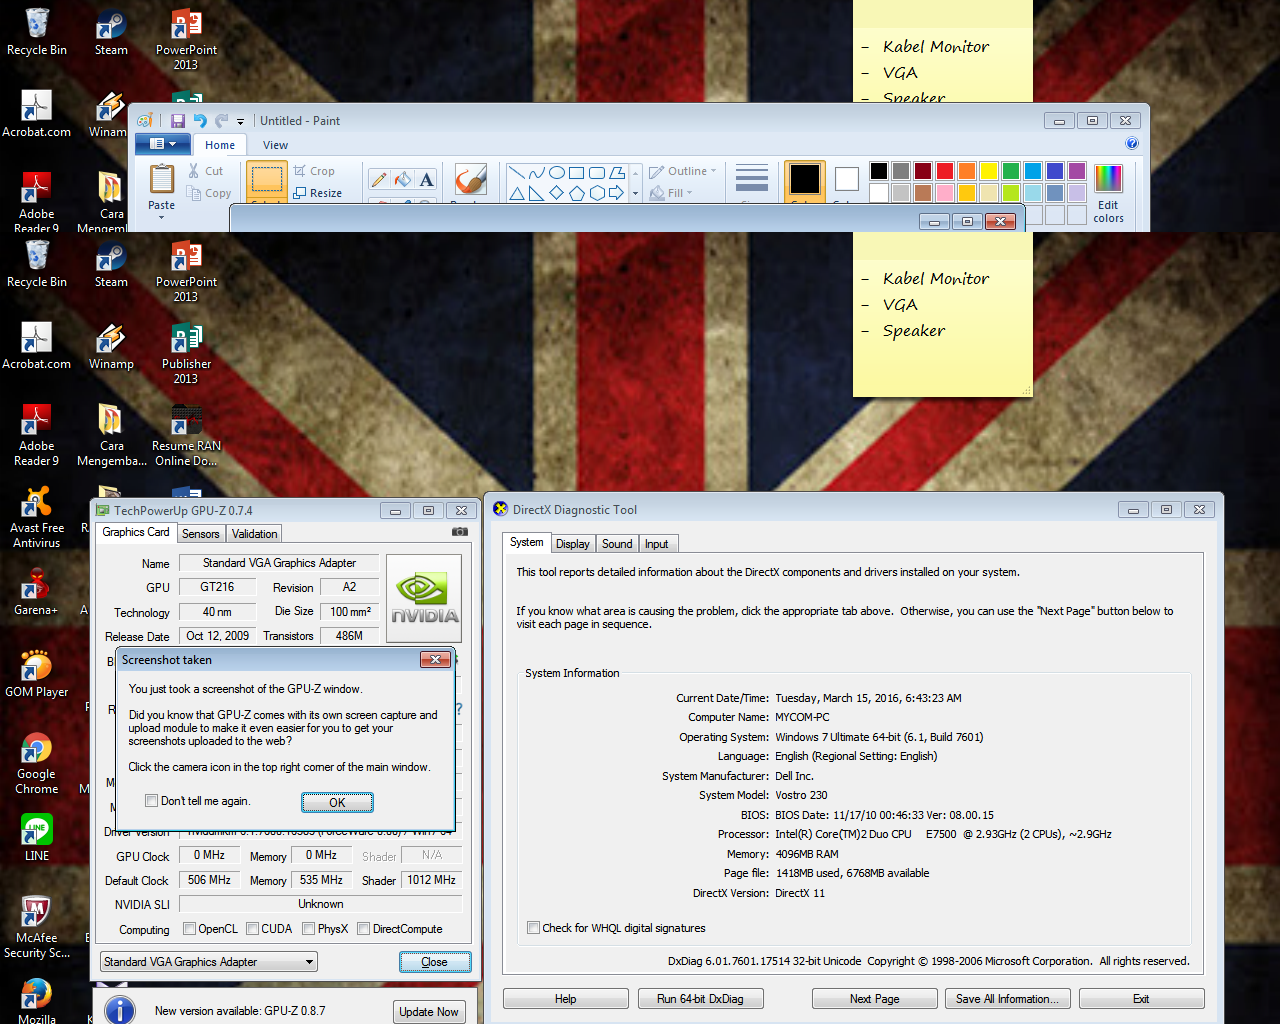Select the Pencil tool in Paint
The width and height of the screenshot is (1280, 1024).
[x=379, y=180]
